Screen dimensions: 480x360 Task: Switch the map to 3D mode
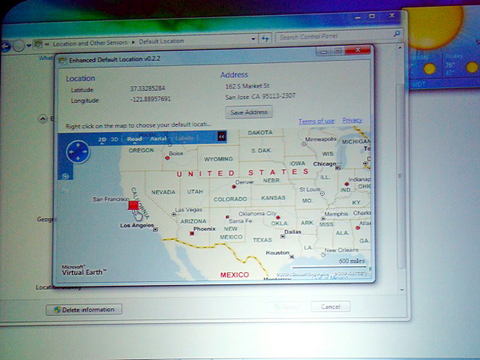[x=114, y=139]
